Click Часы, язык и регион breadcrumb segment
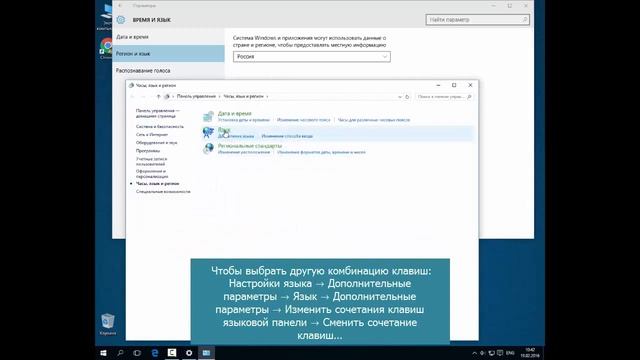 click(x=243, y=97)
